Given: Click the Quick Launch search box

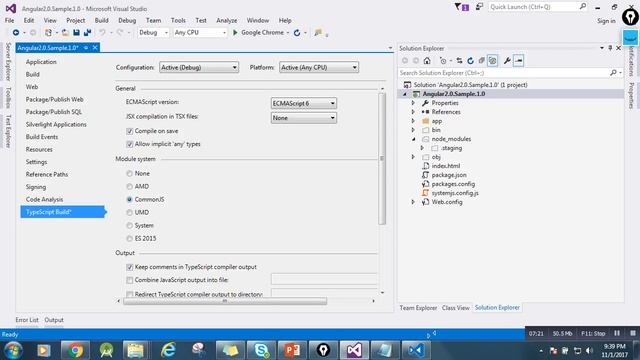Looking at the screenshot, I should 534,7.
